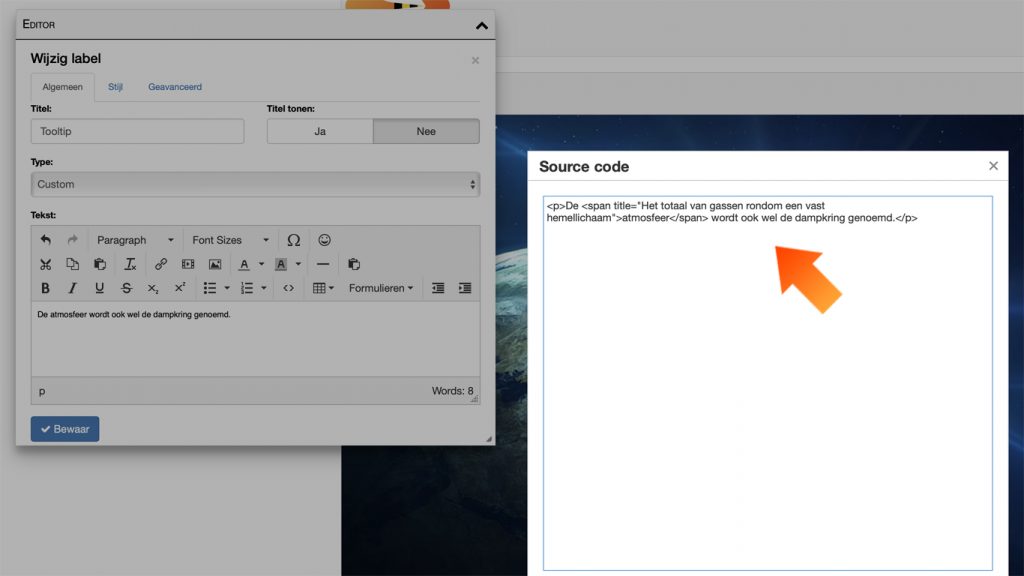Image resolution: width=1024 pixels, height=576 pixels.
Task: Set Titel tonen to Ja
Action: click(x=320, y=131)
